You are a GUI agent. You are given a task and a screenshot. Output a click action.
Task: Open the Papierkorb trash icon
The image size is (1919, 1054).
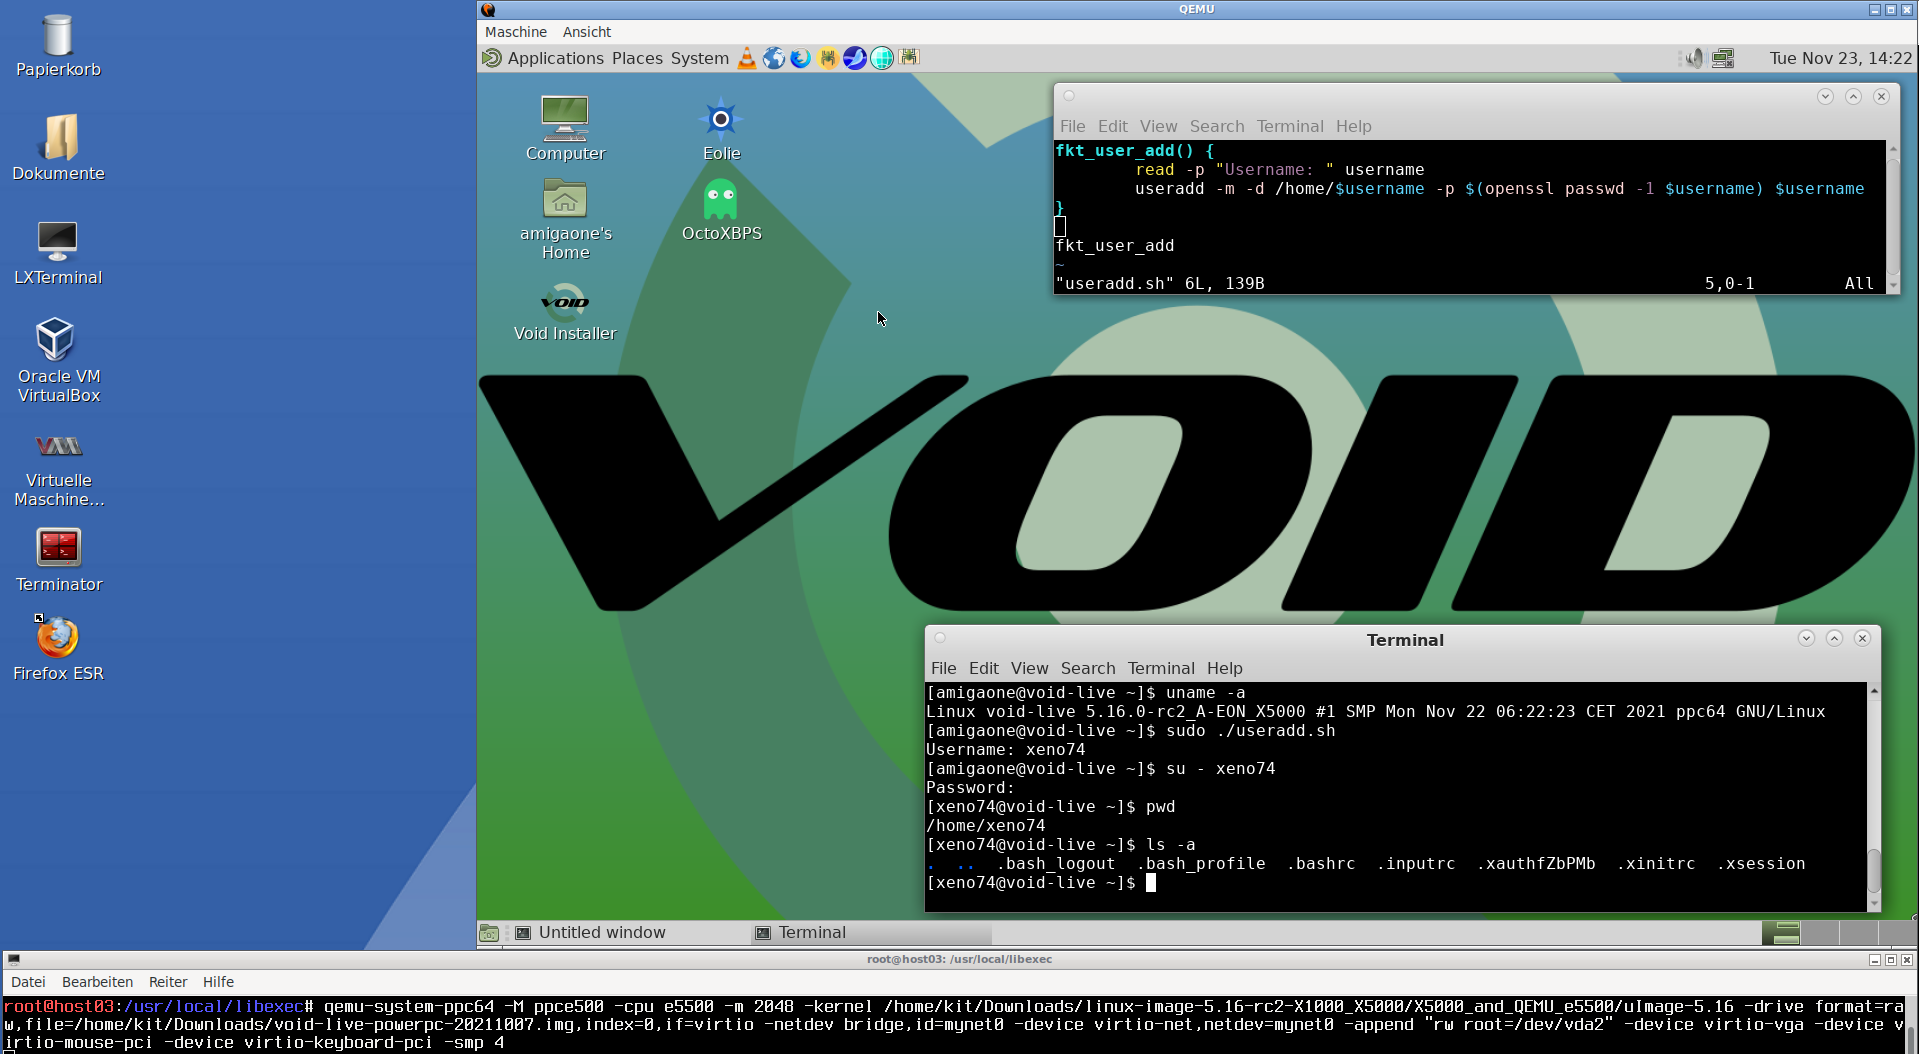[58, 45]
